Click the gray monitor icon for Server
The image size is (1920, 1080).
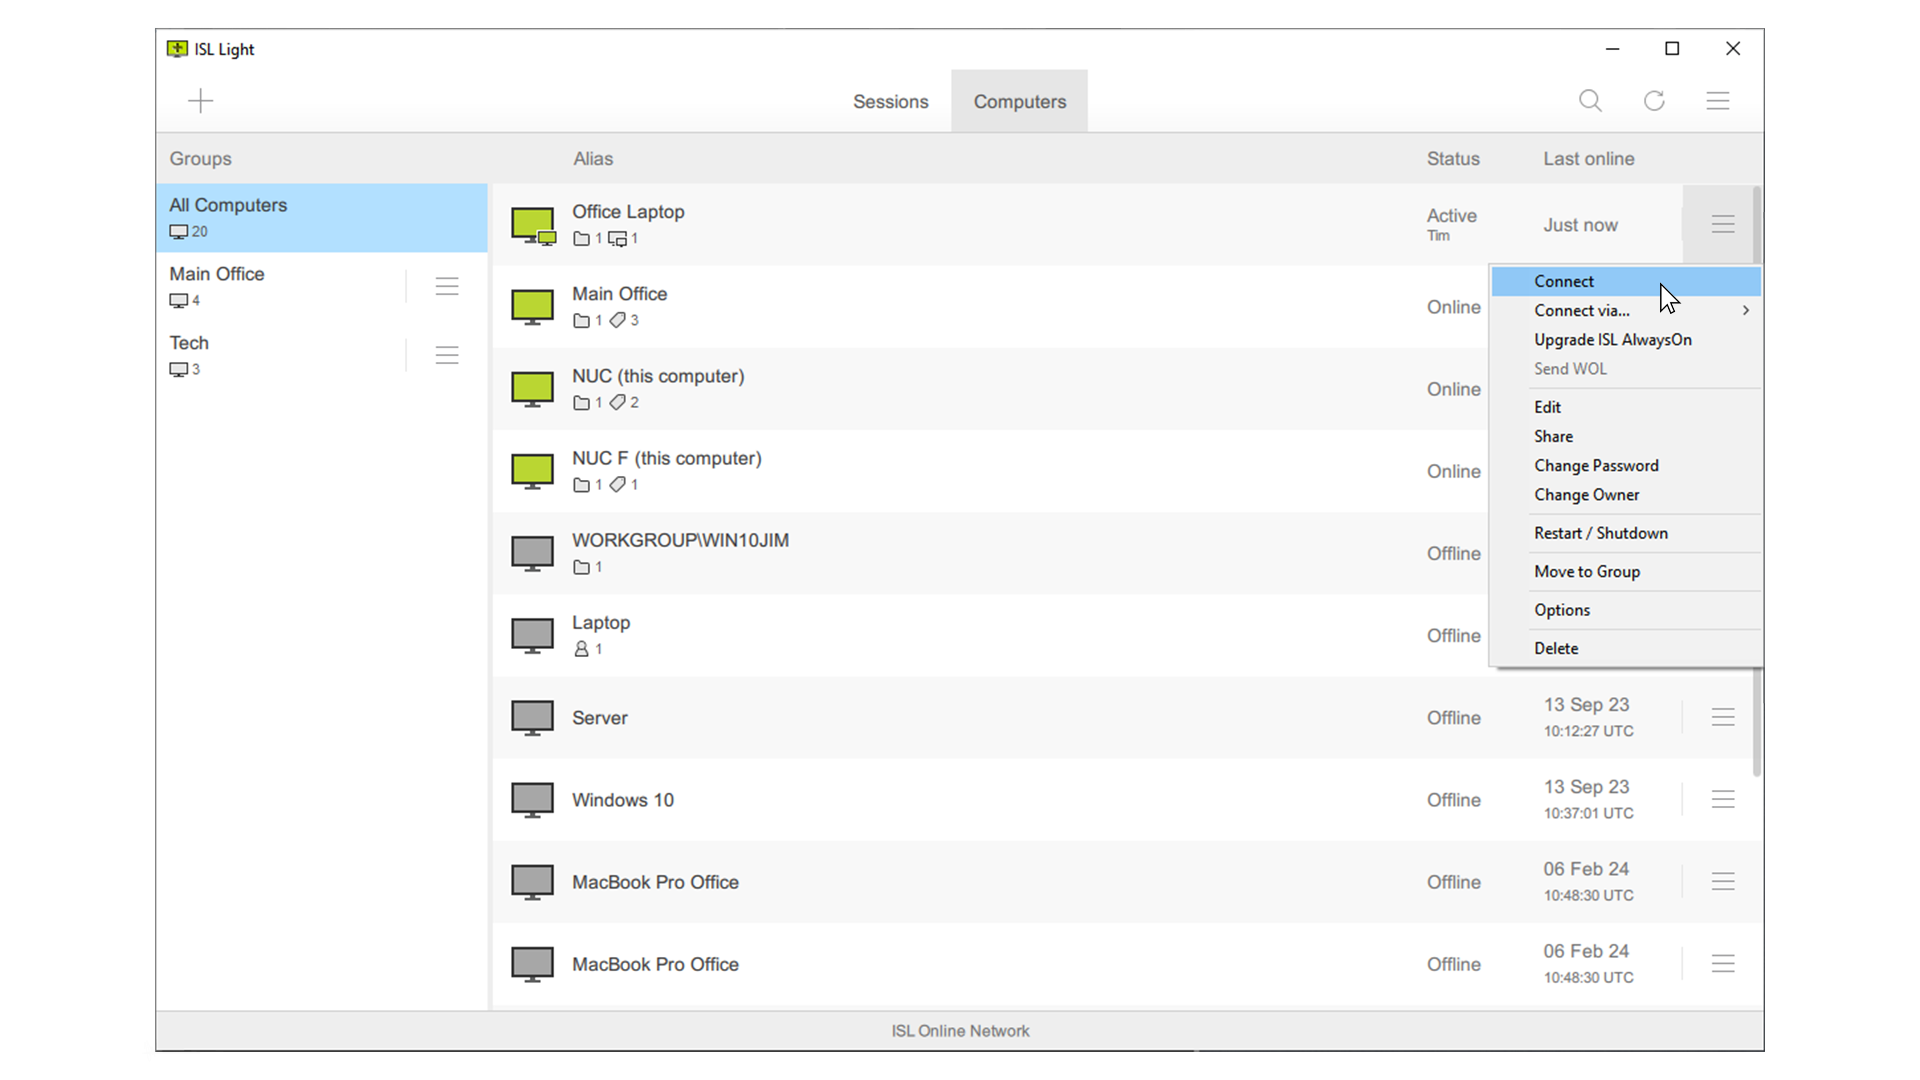click(532, 717)
